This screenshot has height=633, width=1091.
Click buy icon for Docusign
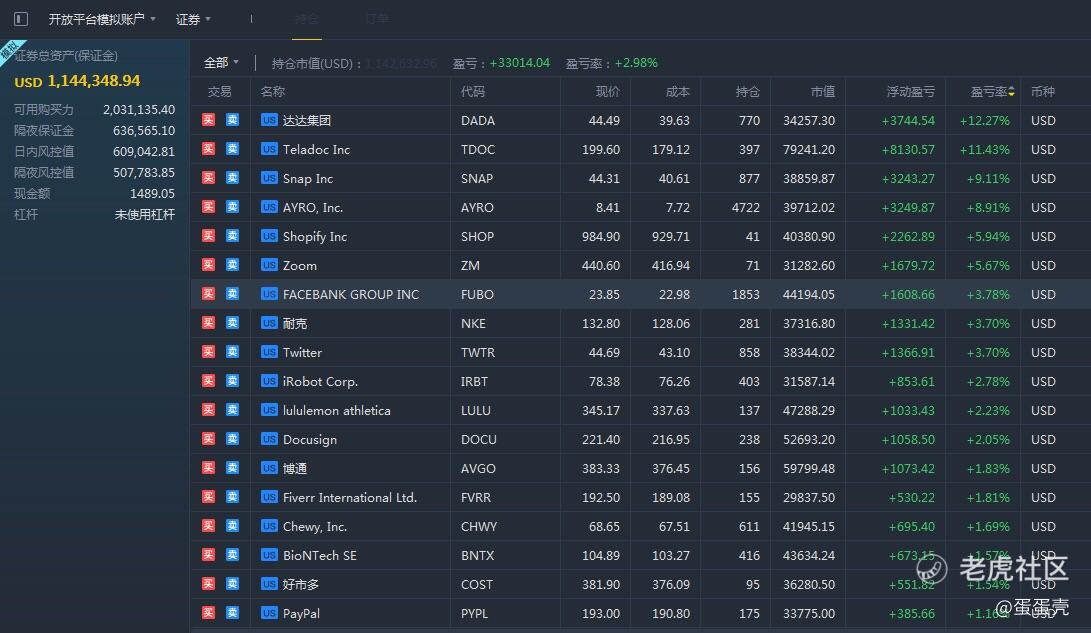pyautogui.click(x=209, y=439)
